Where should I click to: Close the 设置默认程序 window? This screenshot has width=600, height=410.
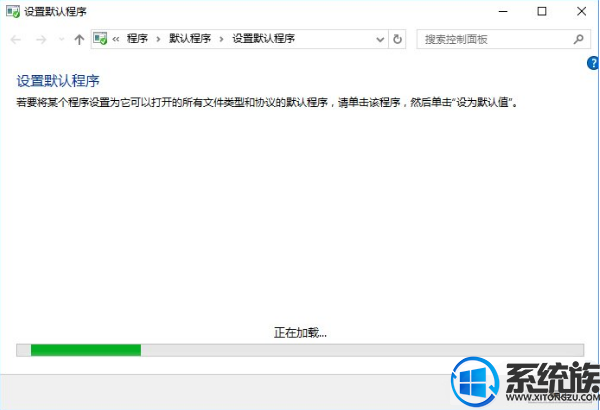click(x=581, y=11)
